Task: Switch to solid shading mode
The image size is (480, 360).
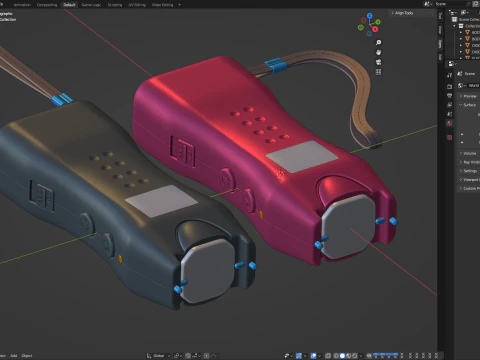Action: pos(342,356)
